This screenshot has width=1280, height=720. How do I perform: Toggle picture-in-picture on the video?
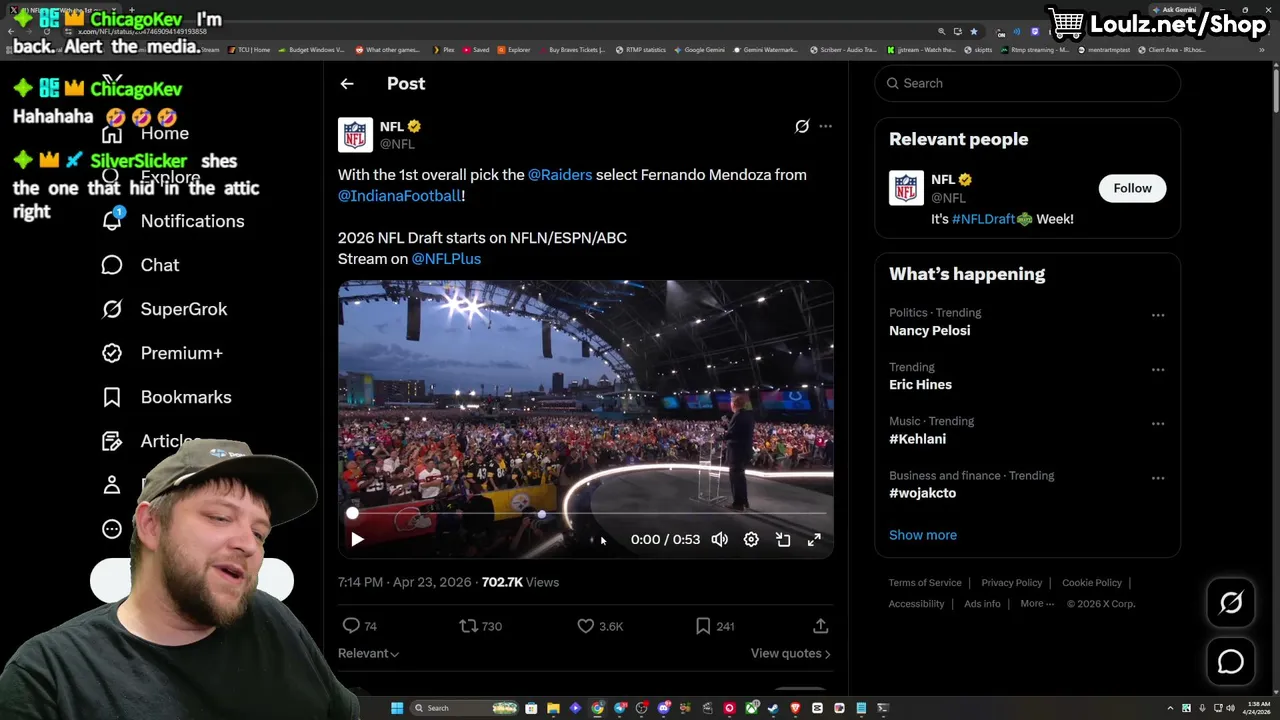[783, 539]
